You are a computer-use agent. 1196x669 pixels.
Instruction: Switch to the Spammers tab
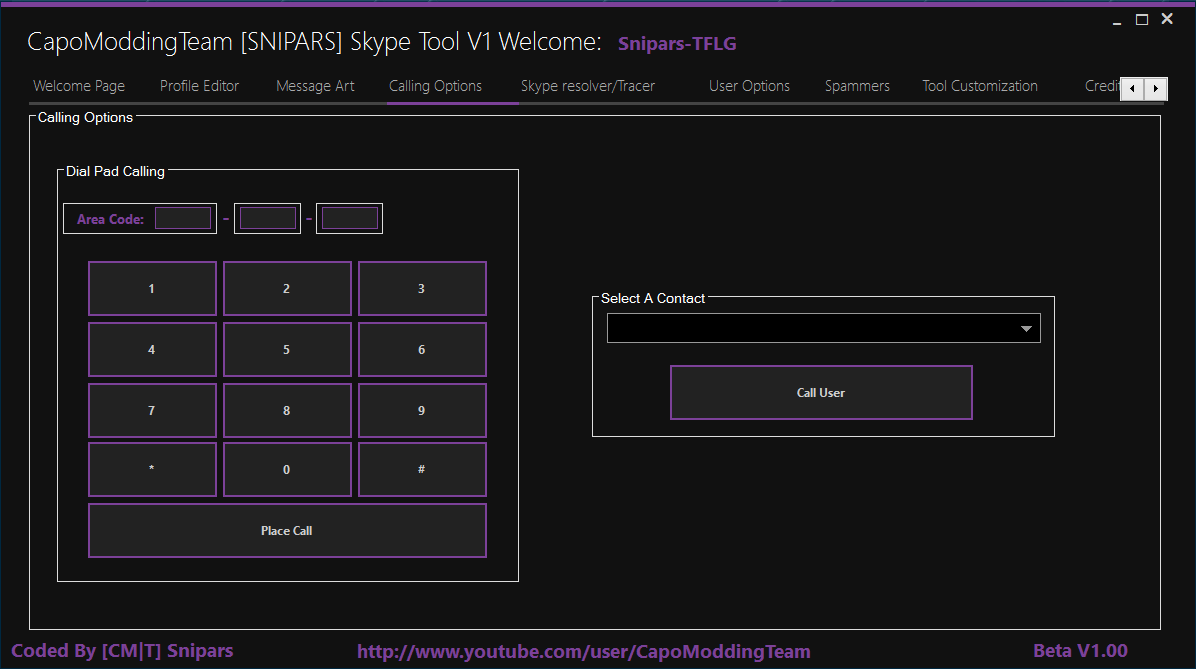pyautogui.click(x=857, y=86)
